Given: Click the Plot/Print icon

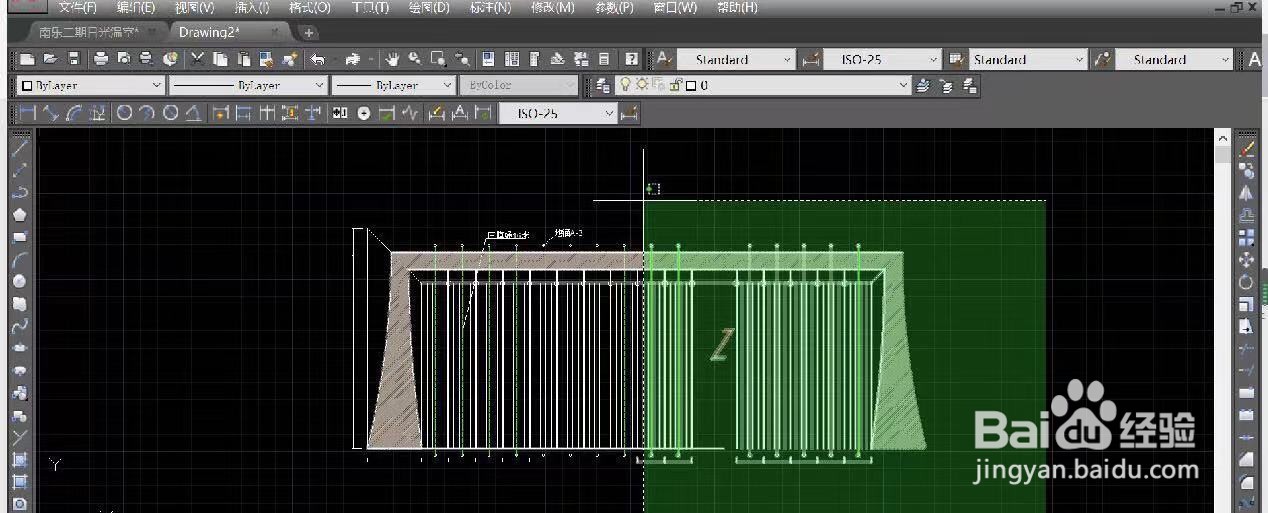Looking at the screenshot, I should (x=101, y=59).
